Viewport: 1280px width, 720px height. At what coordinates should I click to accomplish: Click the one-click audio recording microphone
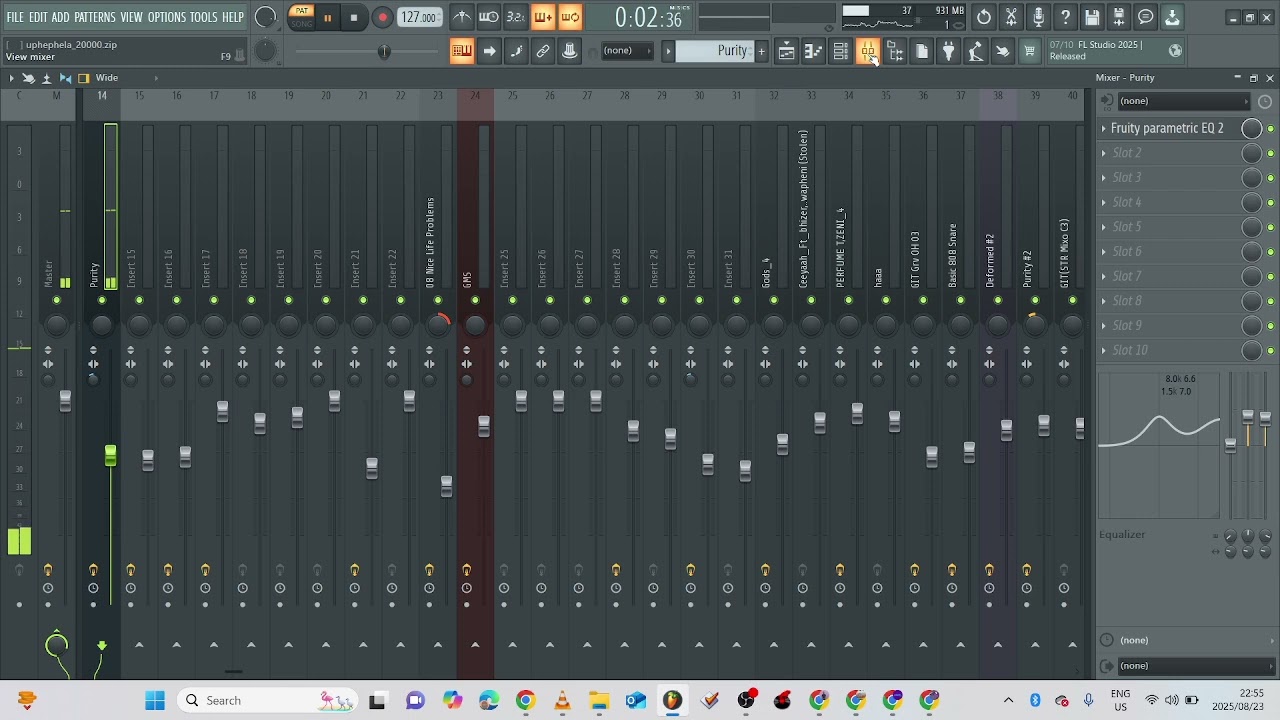(1039, 17)
